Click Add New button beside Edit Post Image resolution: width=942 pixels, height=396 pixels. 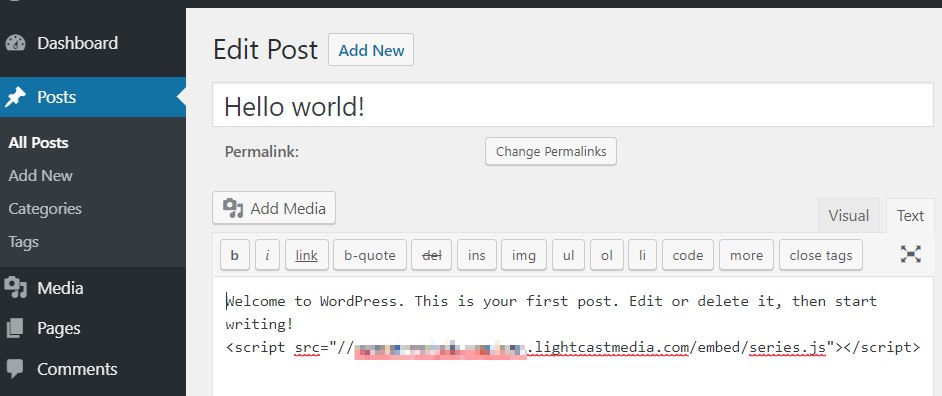(371, 50)
